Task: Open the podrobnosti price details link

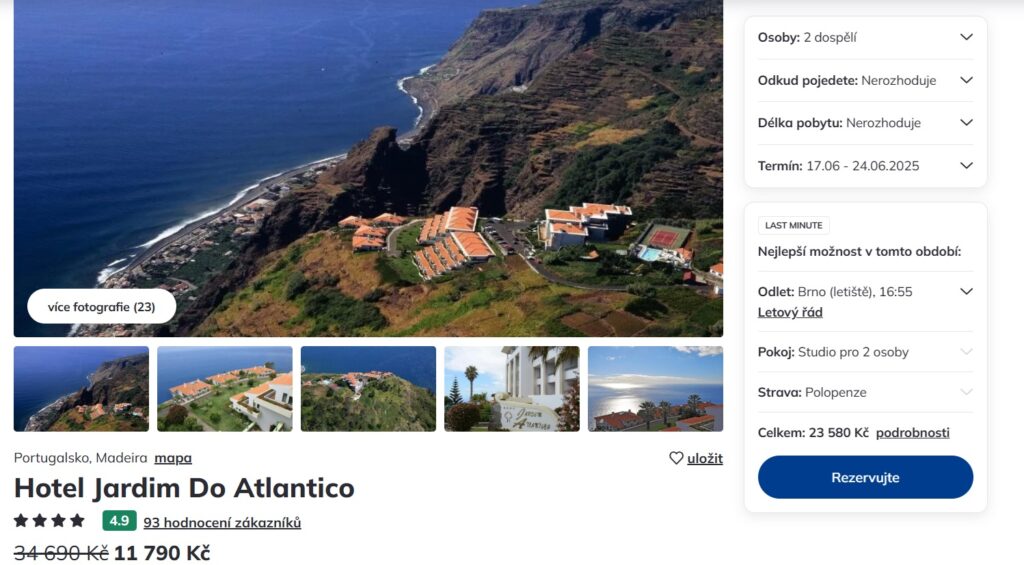Action: click(912, 433)
